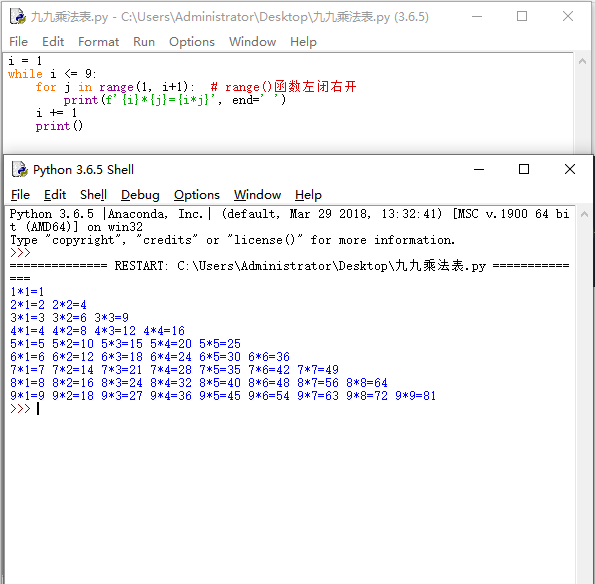Click the output '8*8=64' in Shell
Image resolution: width=595 pixels, height=584 pixels.
367,383
